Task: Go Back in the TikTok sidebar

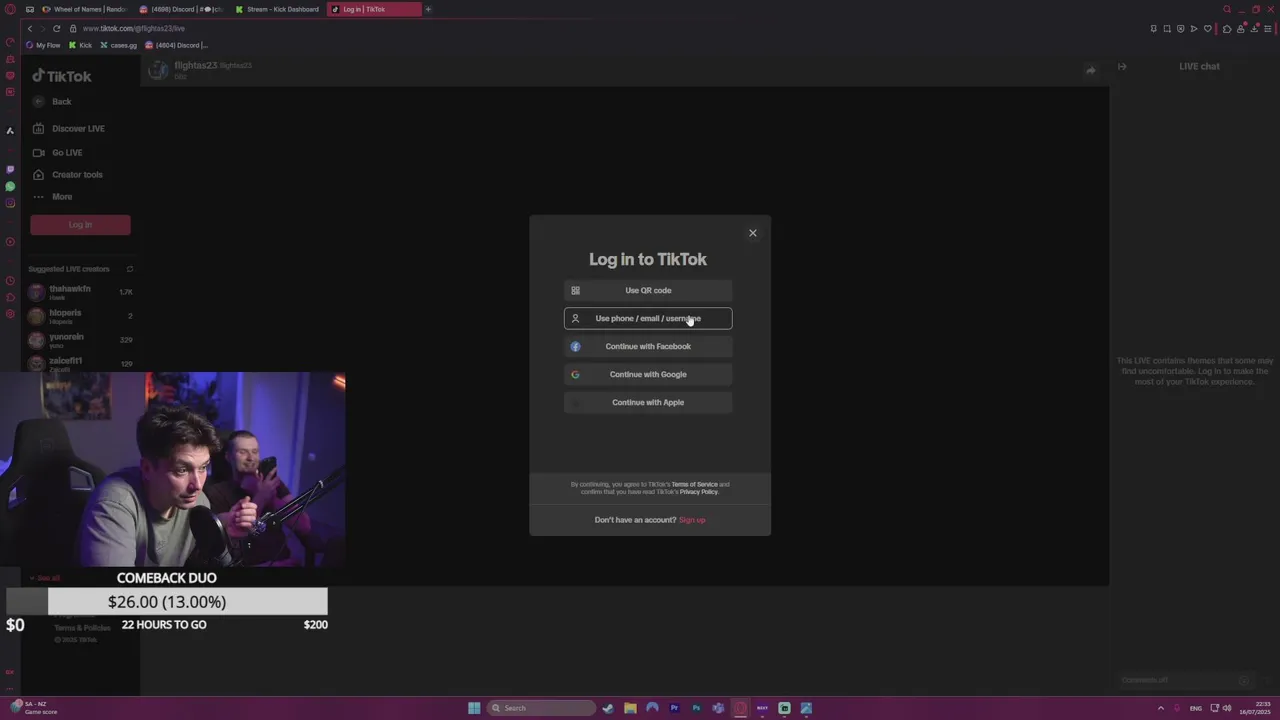Action: [x=52, y=101]
